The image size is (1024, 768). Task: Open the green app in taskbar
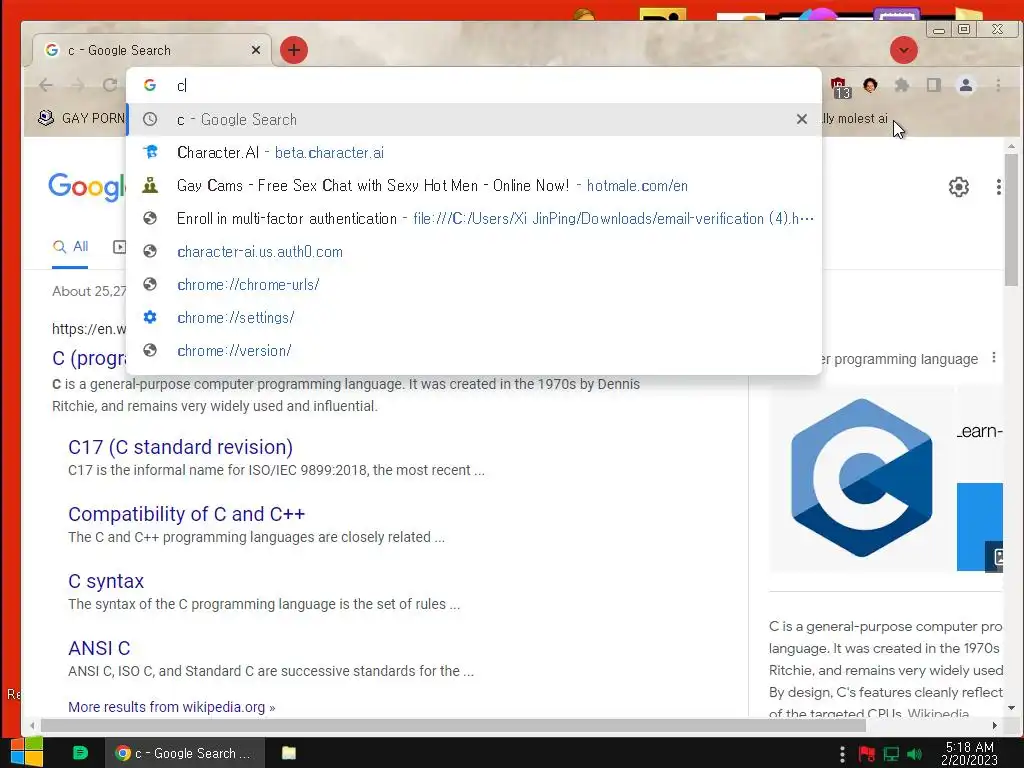[x=80, y=753]
